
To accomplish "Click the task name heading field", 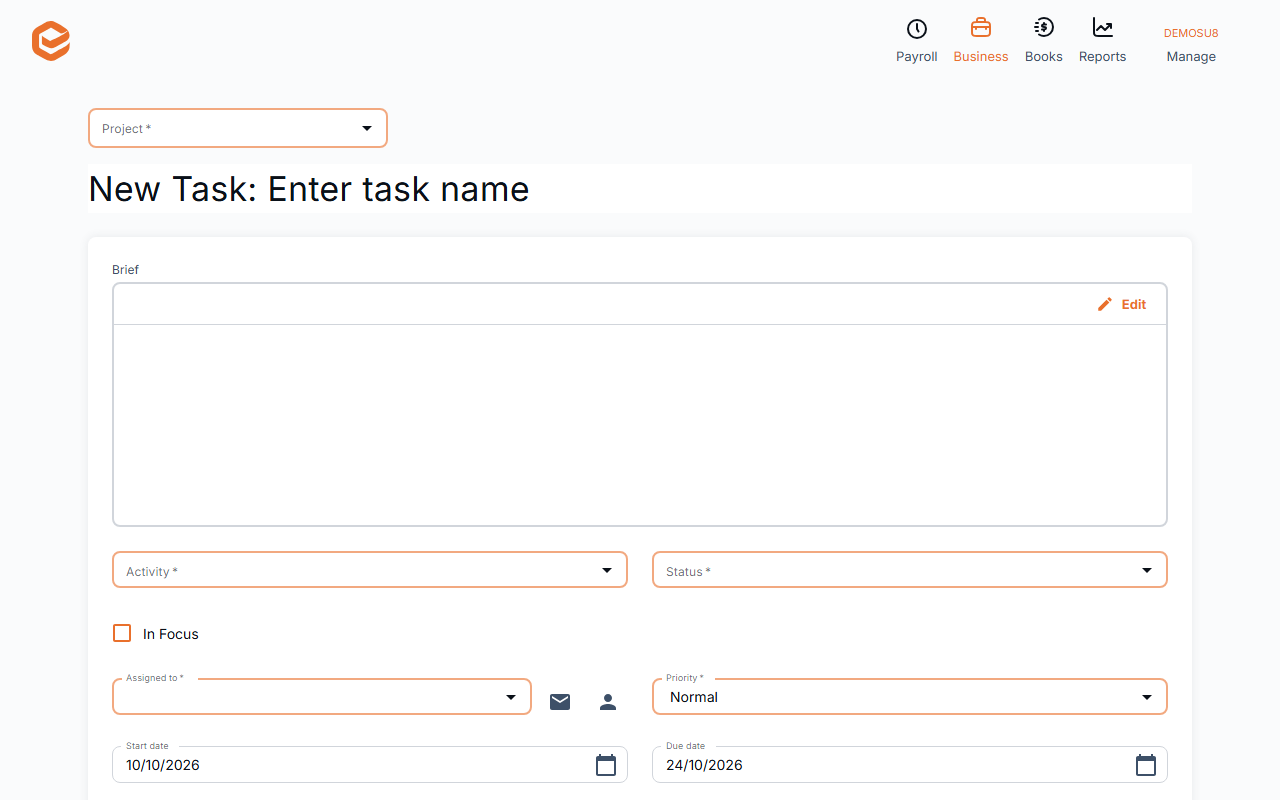I will [640, 189].
